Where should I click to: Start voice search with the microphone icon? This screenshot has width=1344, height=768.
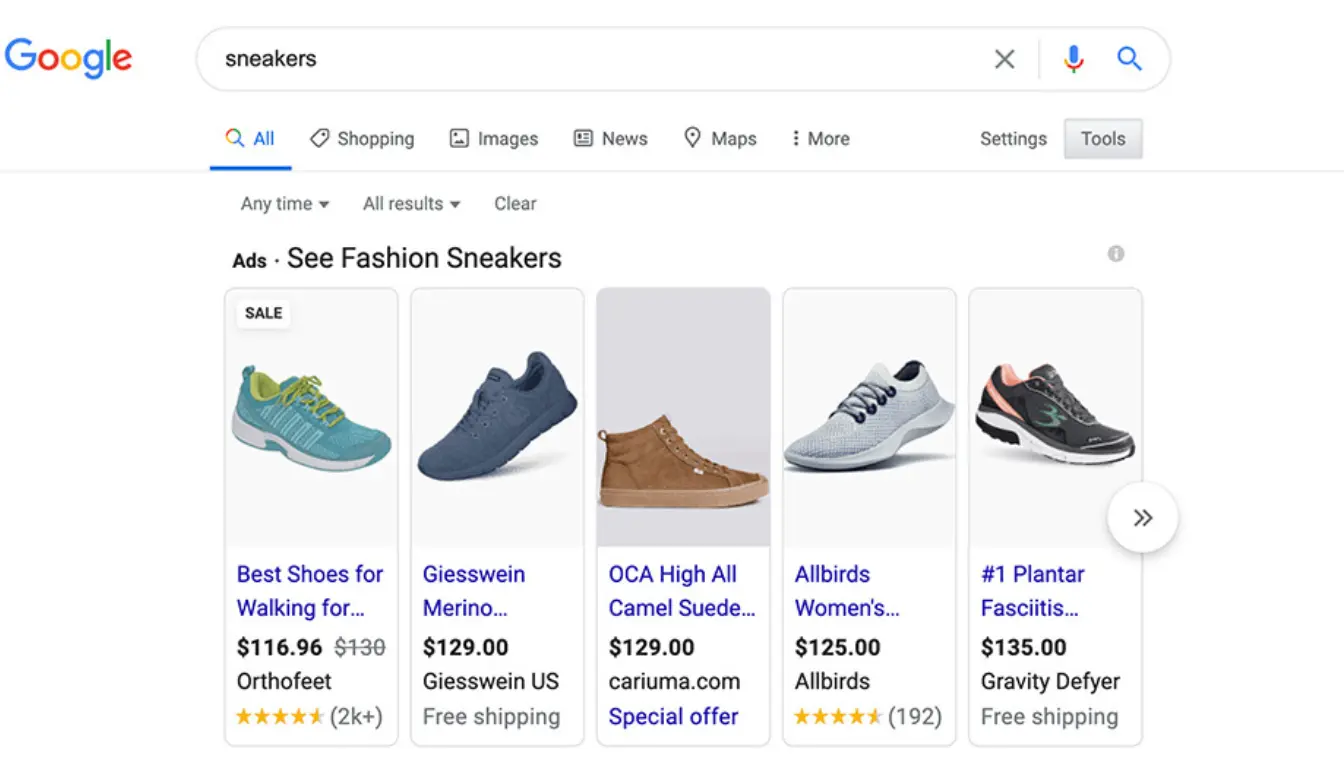coord(1074,59)
